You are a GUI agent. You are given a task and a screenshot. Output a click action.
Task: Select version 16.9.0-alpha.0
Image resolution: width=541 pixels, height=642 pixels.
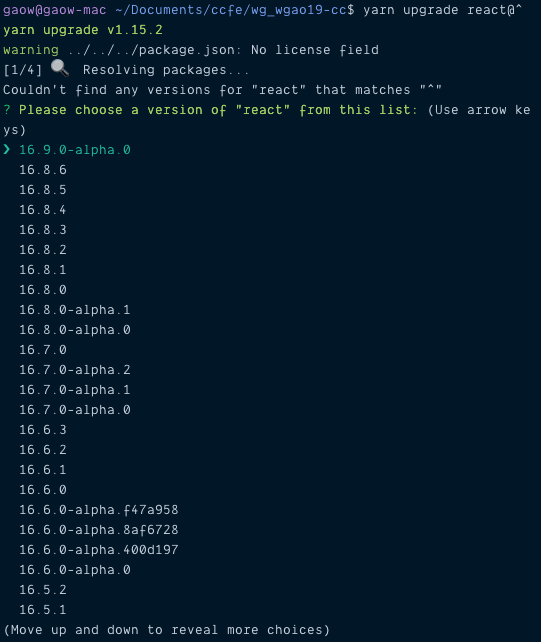click(75, 150)
